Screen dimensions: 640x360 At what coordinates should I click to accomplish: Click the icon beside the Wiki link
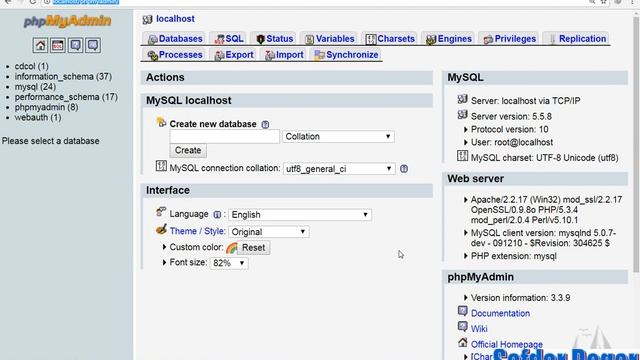point(462,327)
